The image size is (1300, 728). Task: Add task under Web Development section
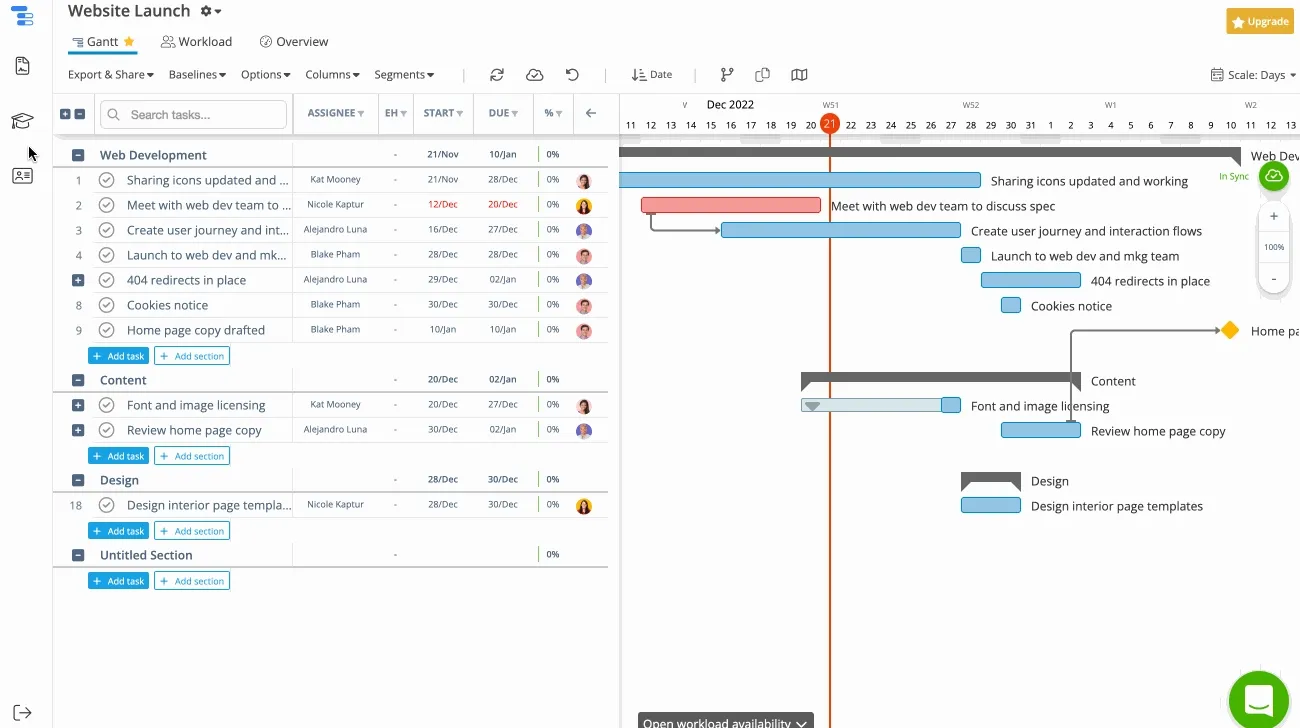pos(118,356)
